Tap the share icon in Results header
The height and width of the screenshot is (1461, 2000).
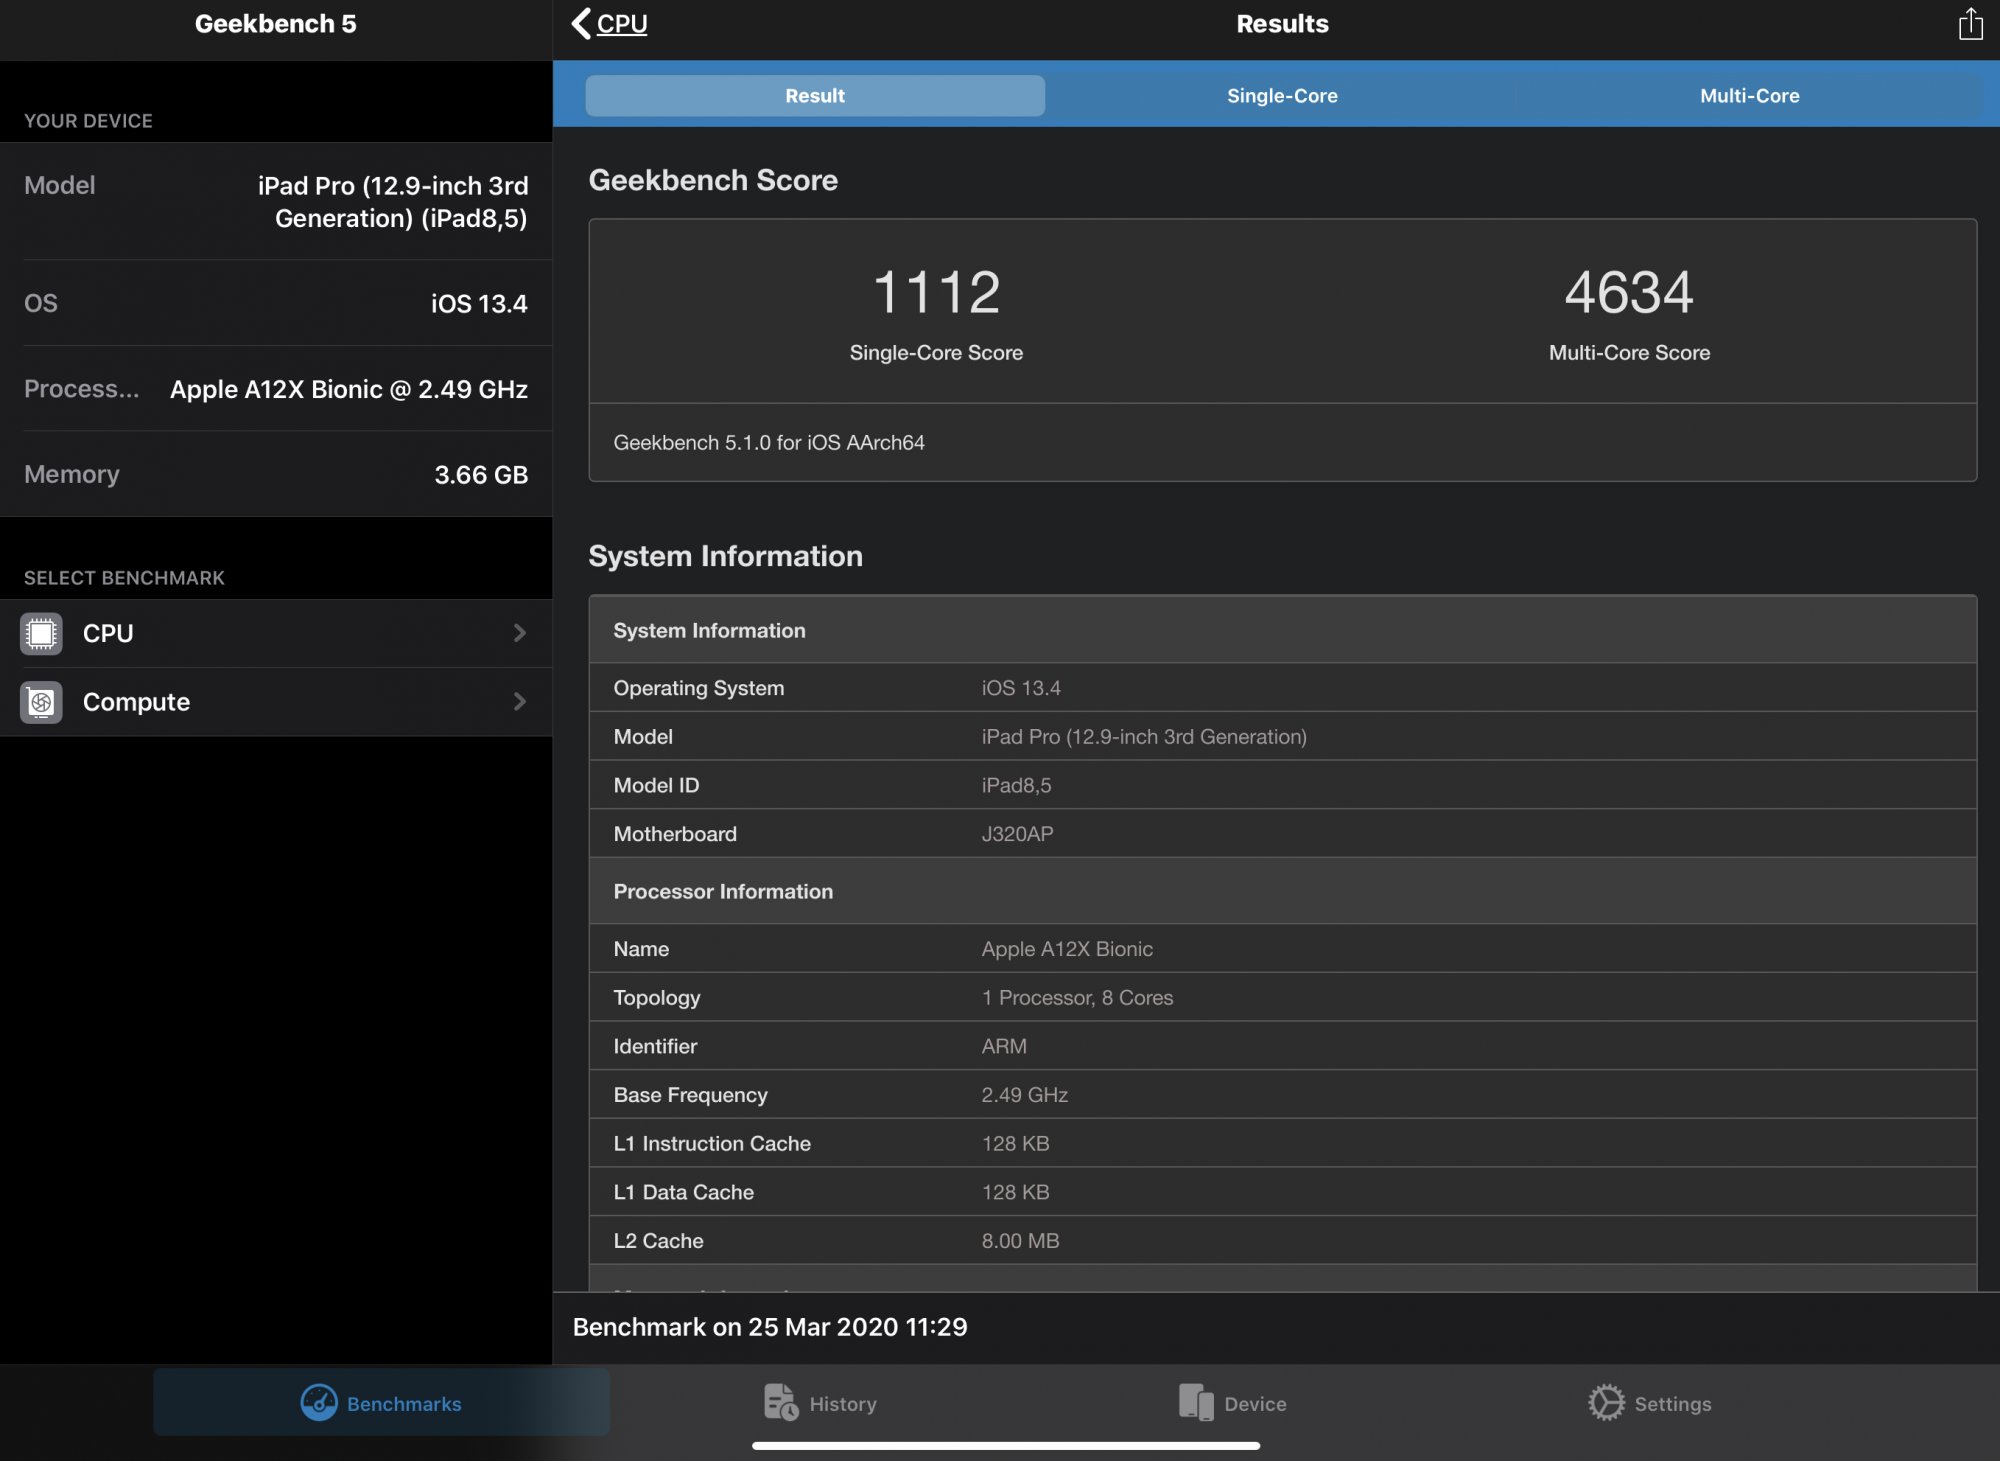[x=1970, y=24]
